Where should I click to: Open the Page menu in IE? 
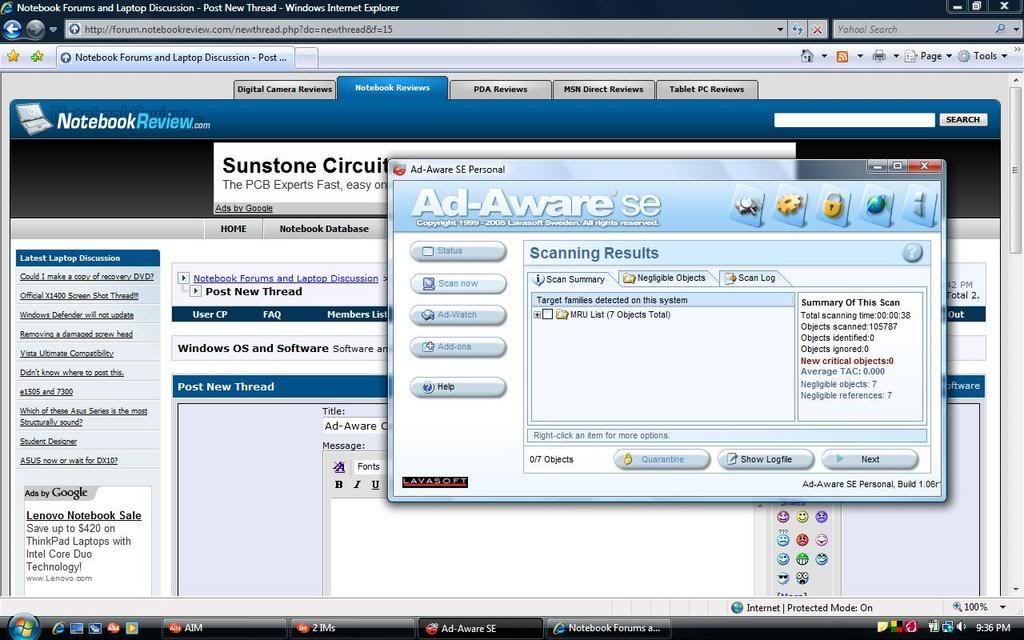point(929,56)
